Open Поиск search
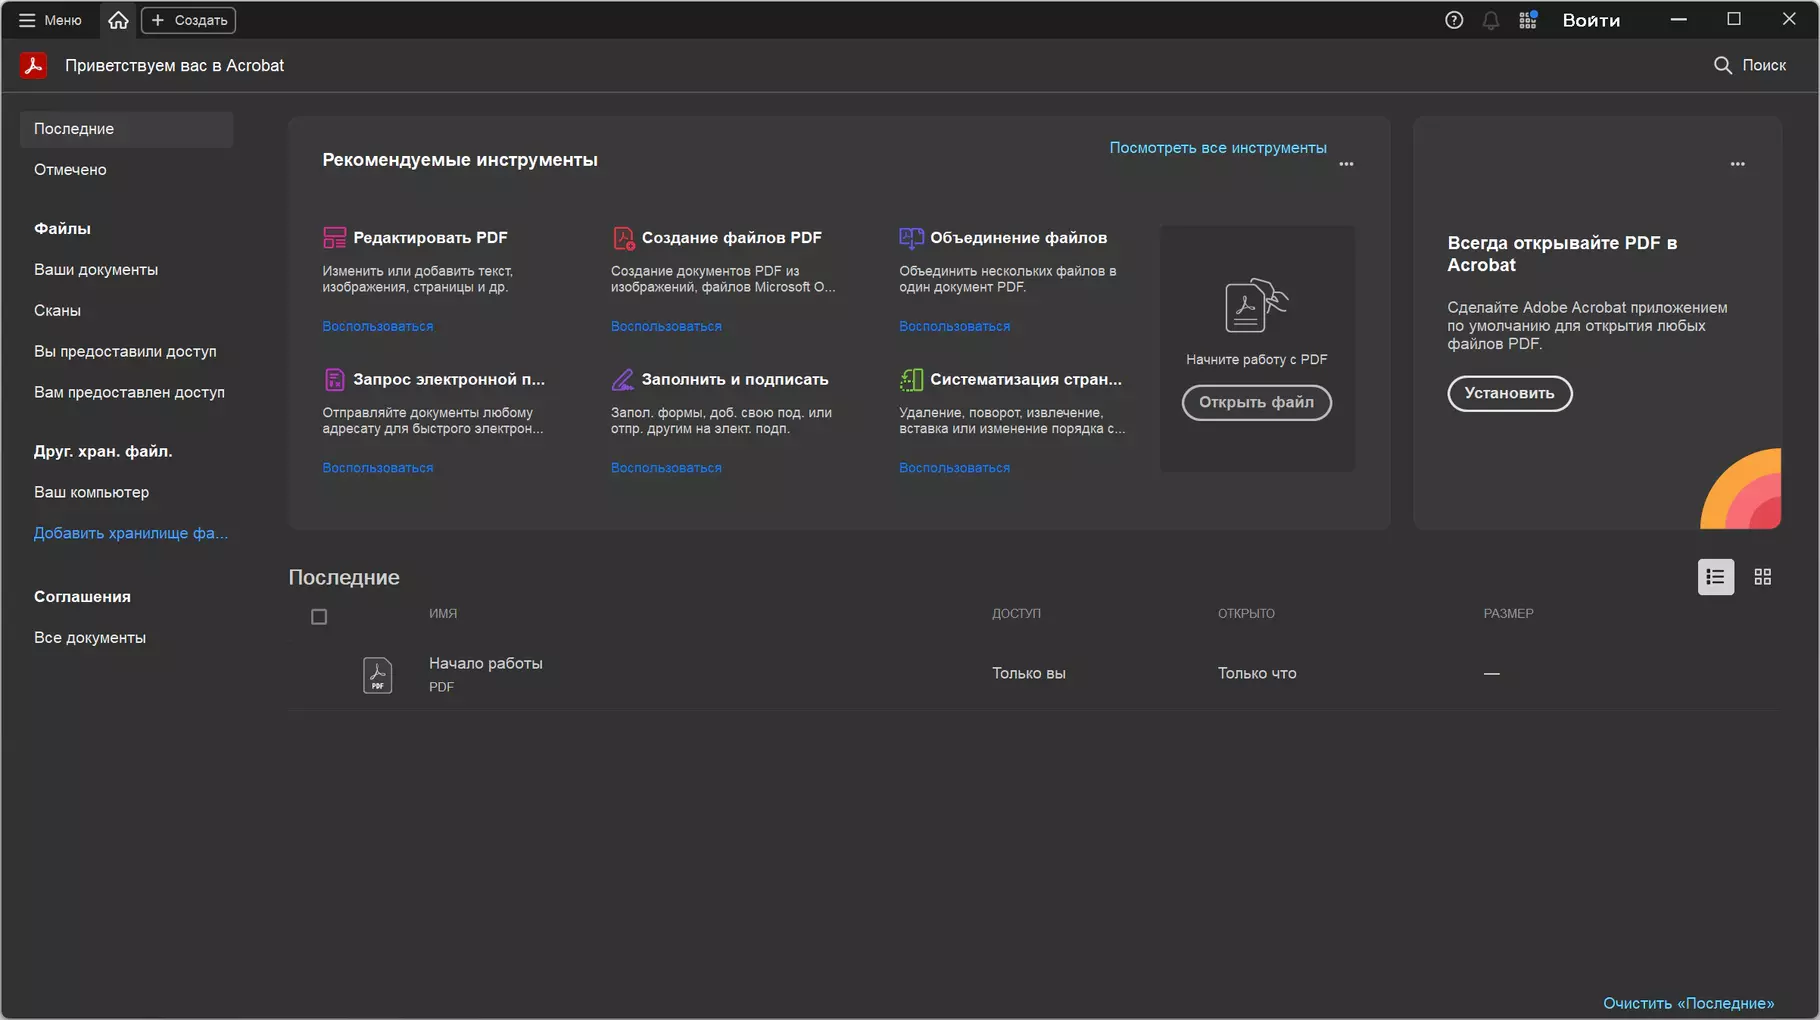Screen dimensions: 1820x1020 (x=1750, y=65)
